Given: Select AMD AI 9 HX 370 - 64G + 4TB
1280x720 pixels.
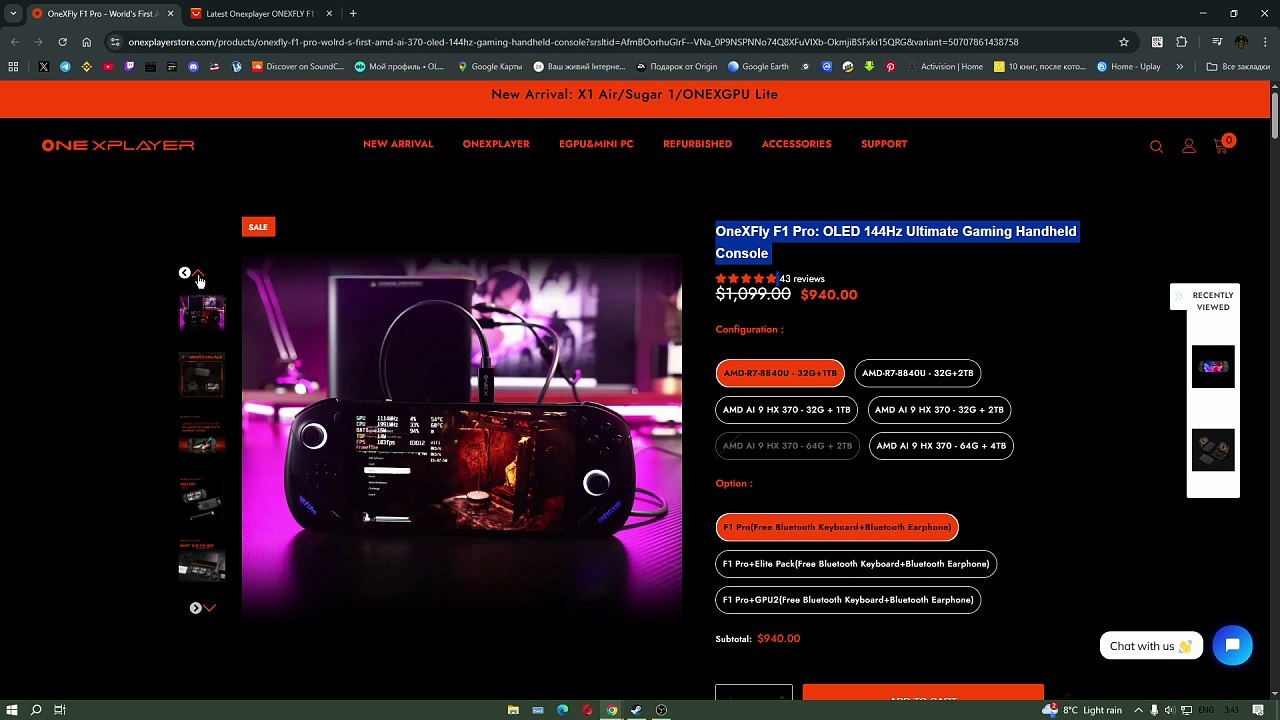Looking at the screenshot, I should (x=941, y=446).
